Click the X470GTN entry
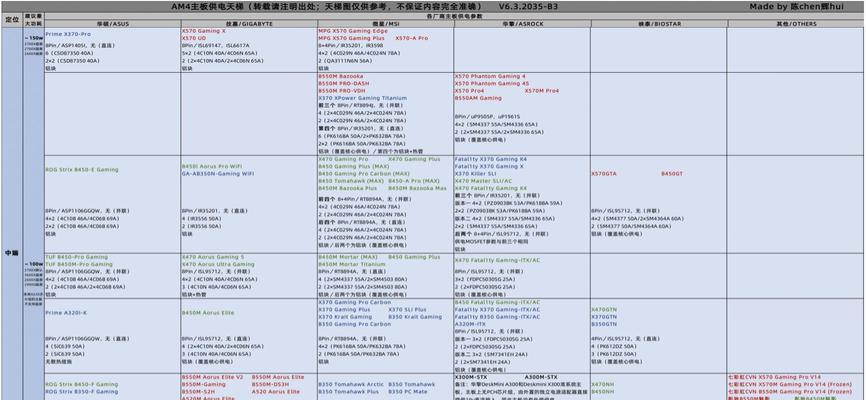Image resolution: width=866 pixels, height=400 pixels. point(604,310)
